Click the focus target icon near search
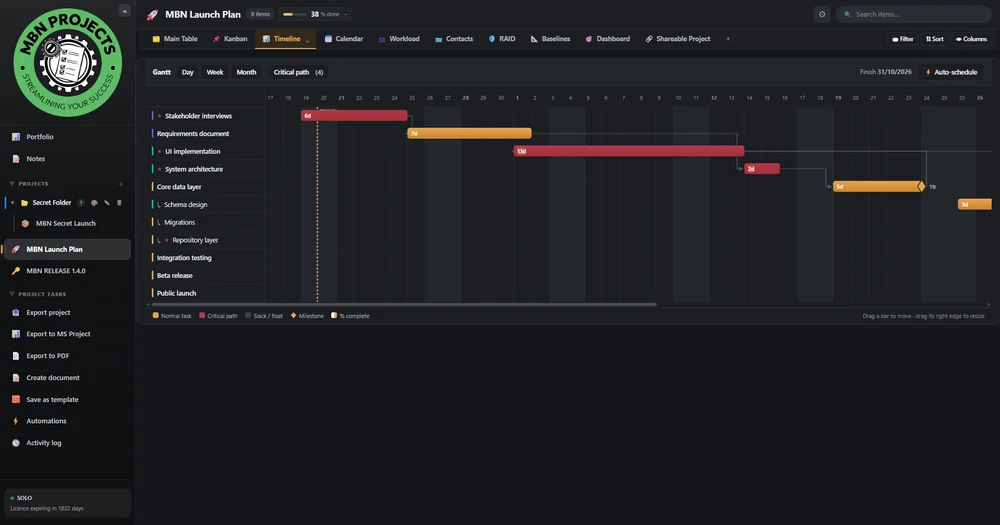This screenshot has height=525, width=1000. 822,14
